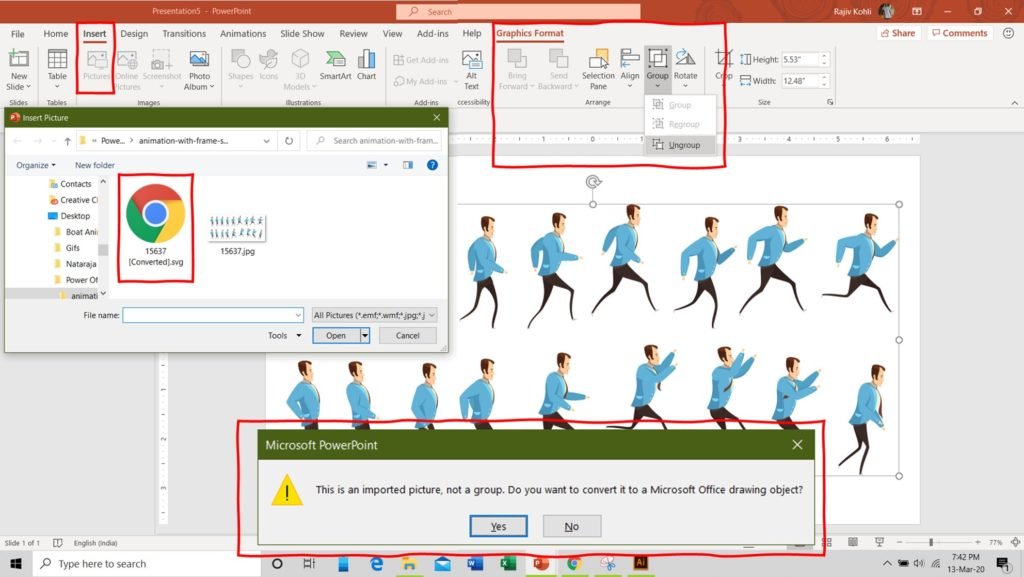The image size is (1024, 577).
Task: Open Microsoft Edge from taskbar
Action: click(x=377, y=563)
